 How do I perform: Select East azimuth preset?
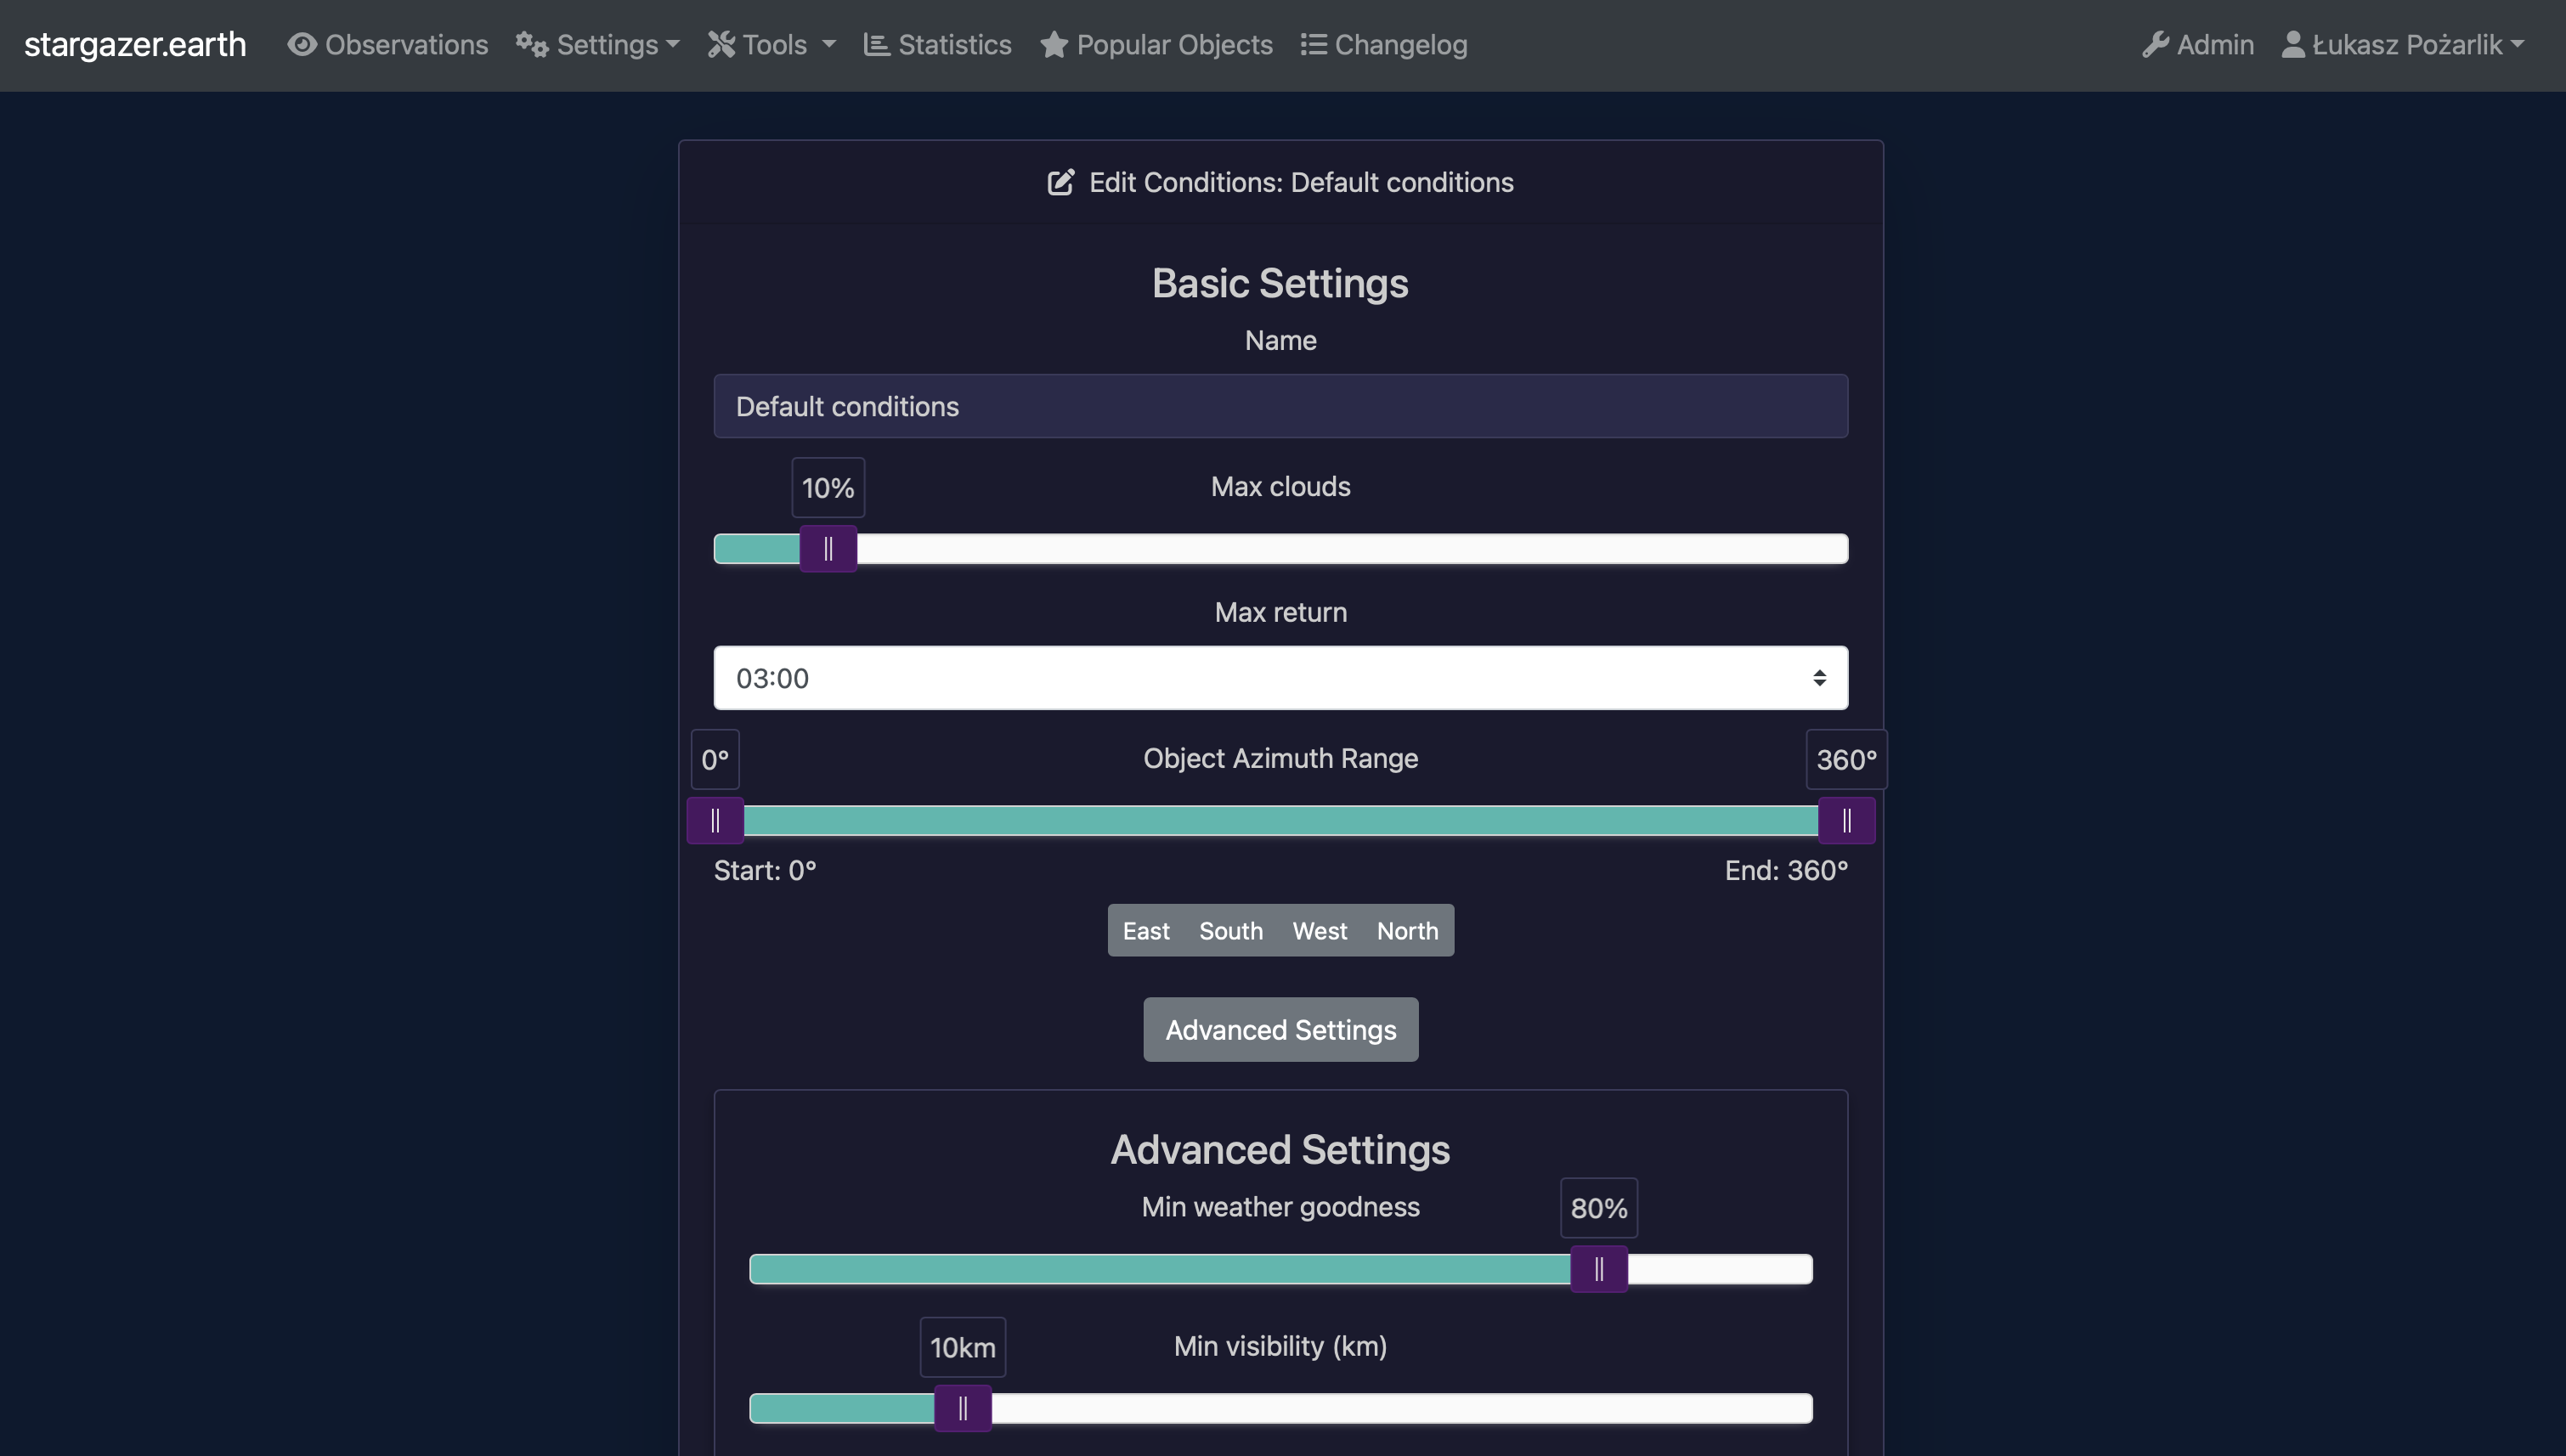1145,931
